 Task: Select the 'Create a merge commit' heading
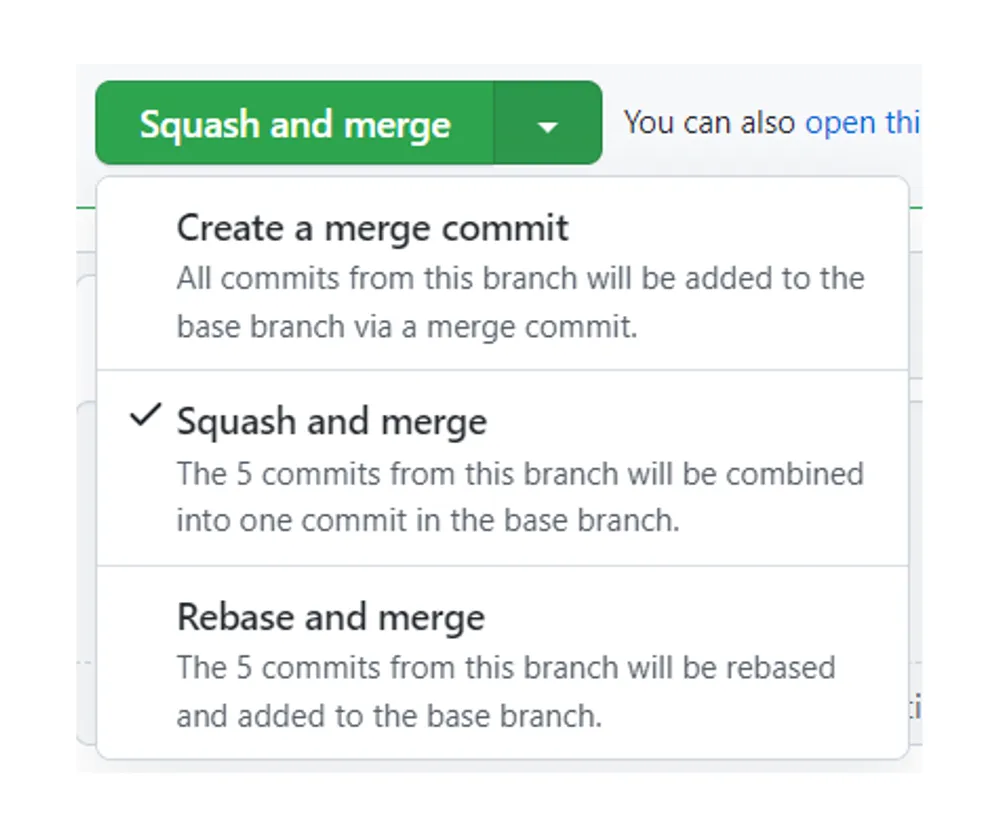coord(373,228)
